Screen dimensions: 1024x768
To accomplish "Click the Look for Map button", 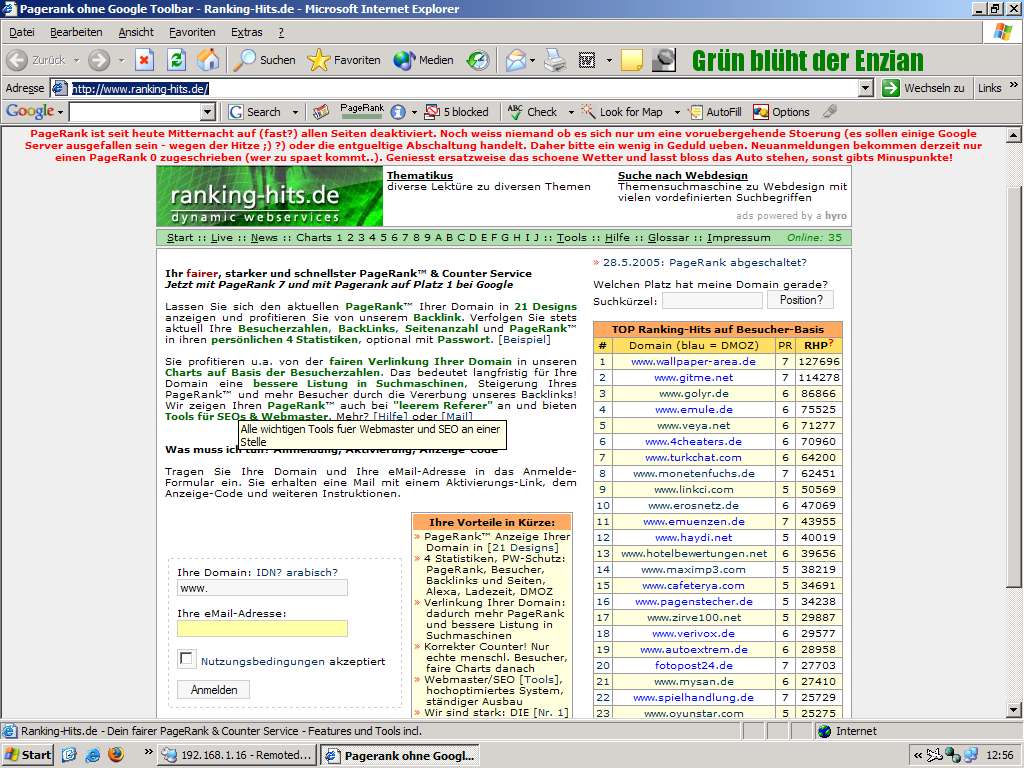I will tap(622, 112).
